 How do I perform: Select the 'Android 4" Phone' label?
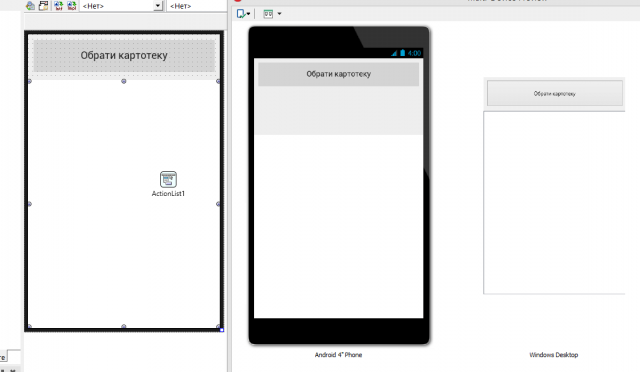click(338, 355)
